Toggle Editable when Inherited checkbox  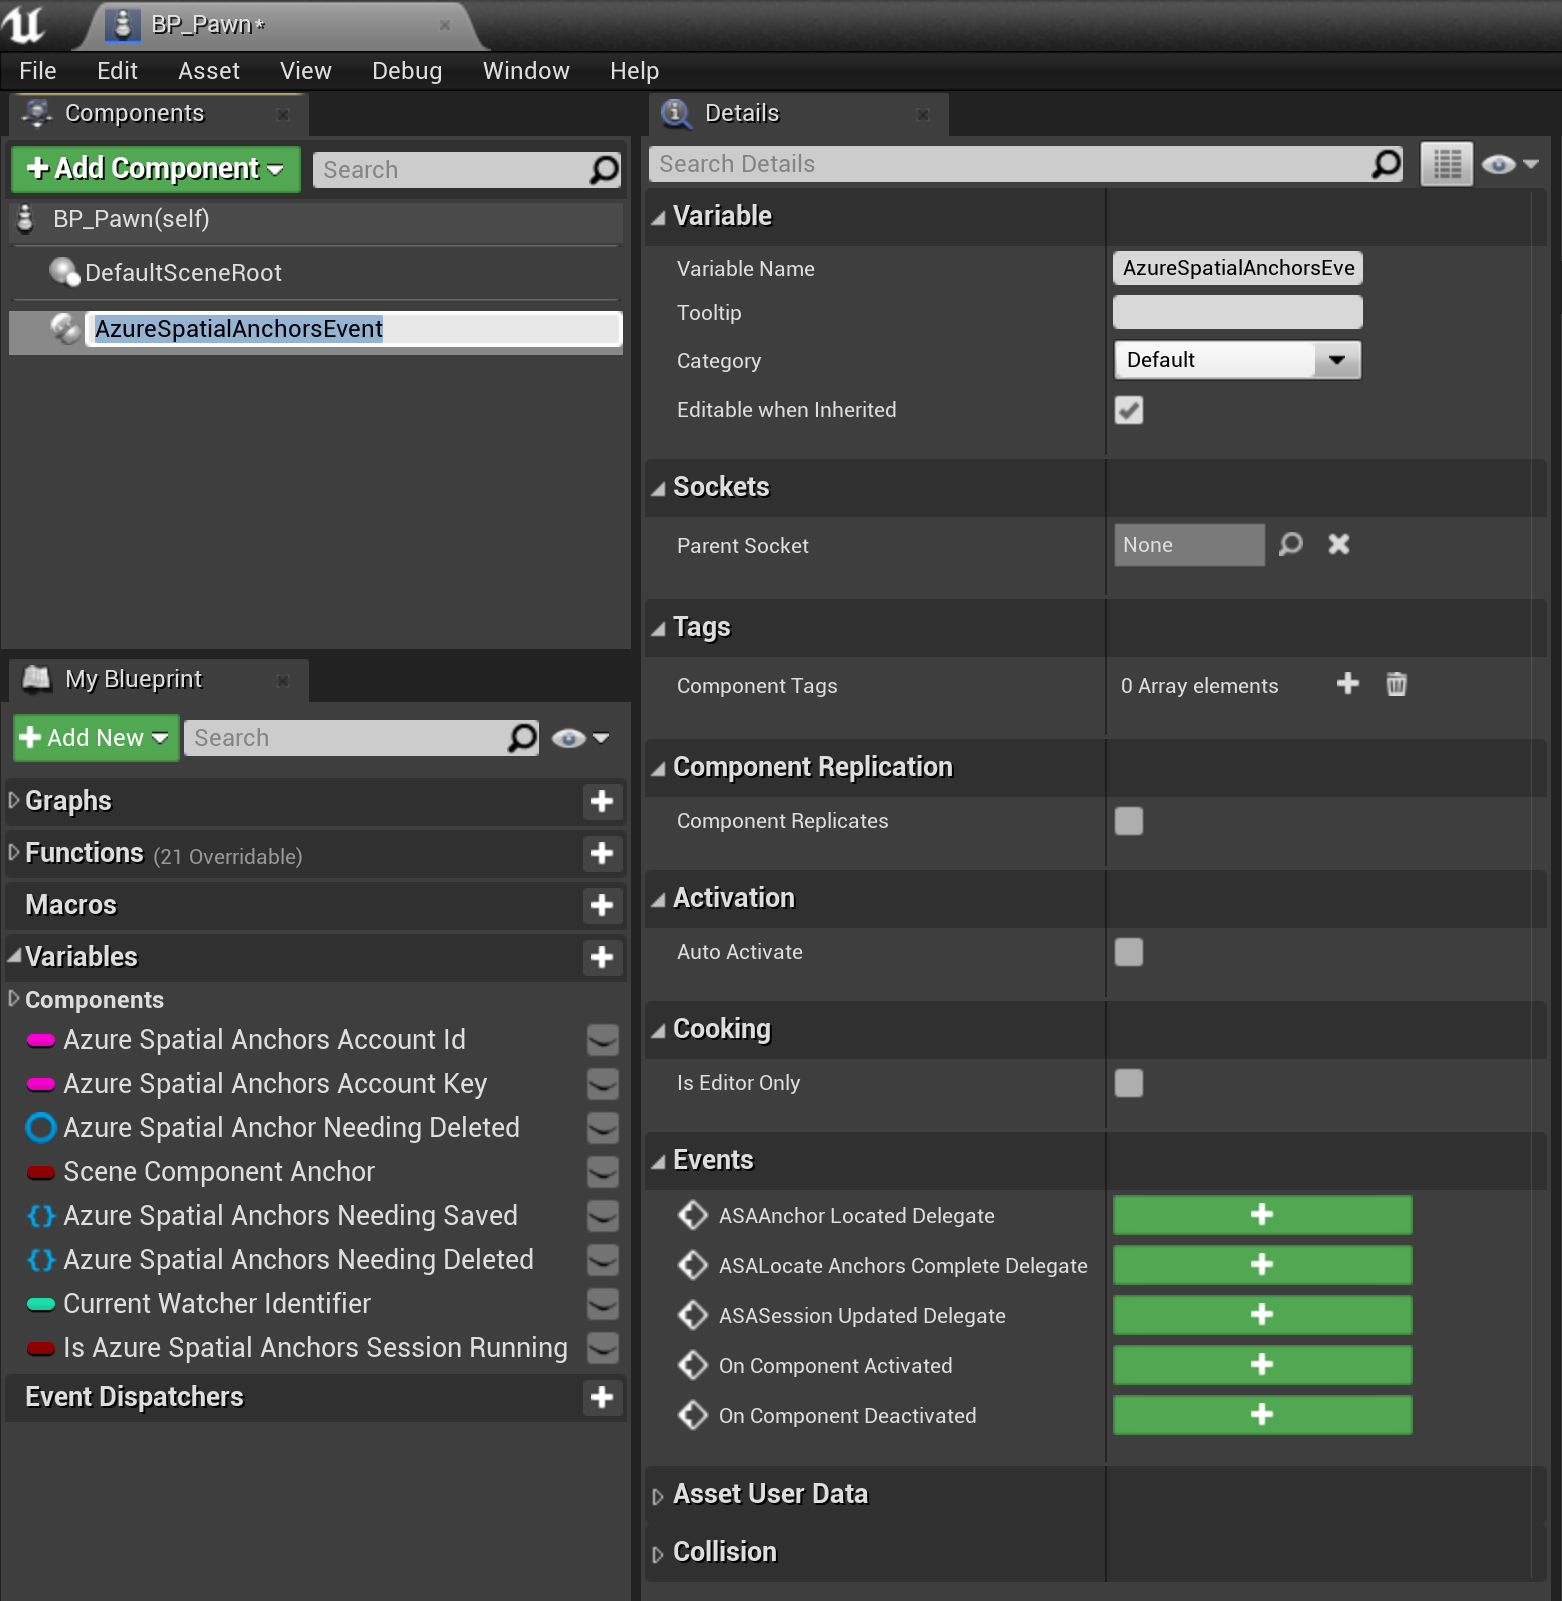coord(1129,410)
